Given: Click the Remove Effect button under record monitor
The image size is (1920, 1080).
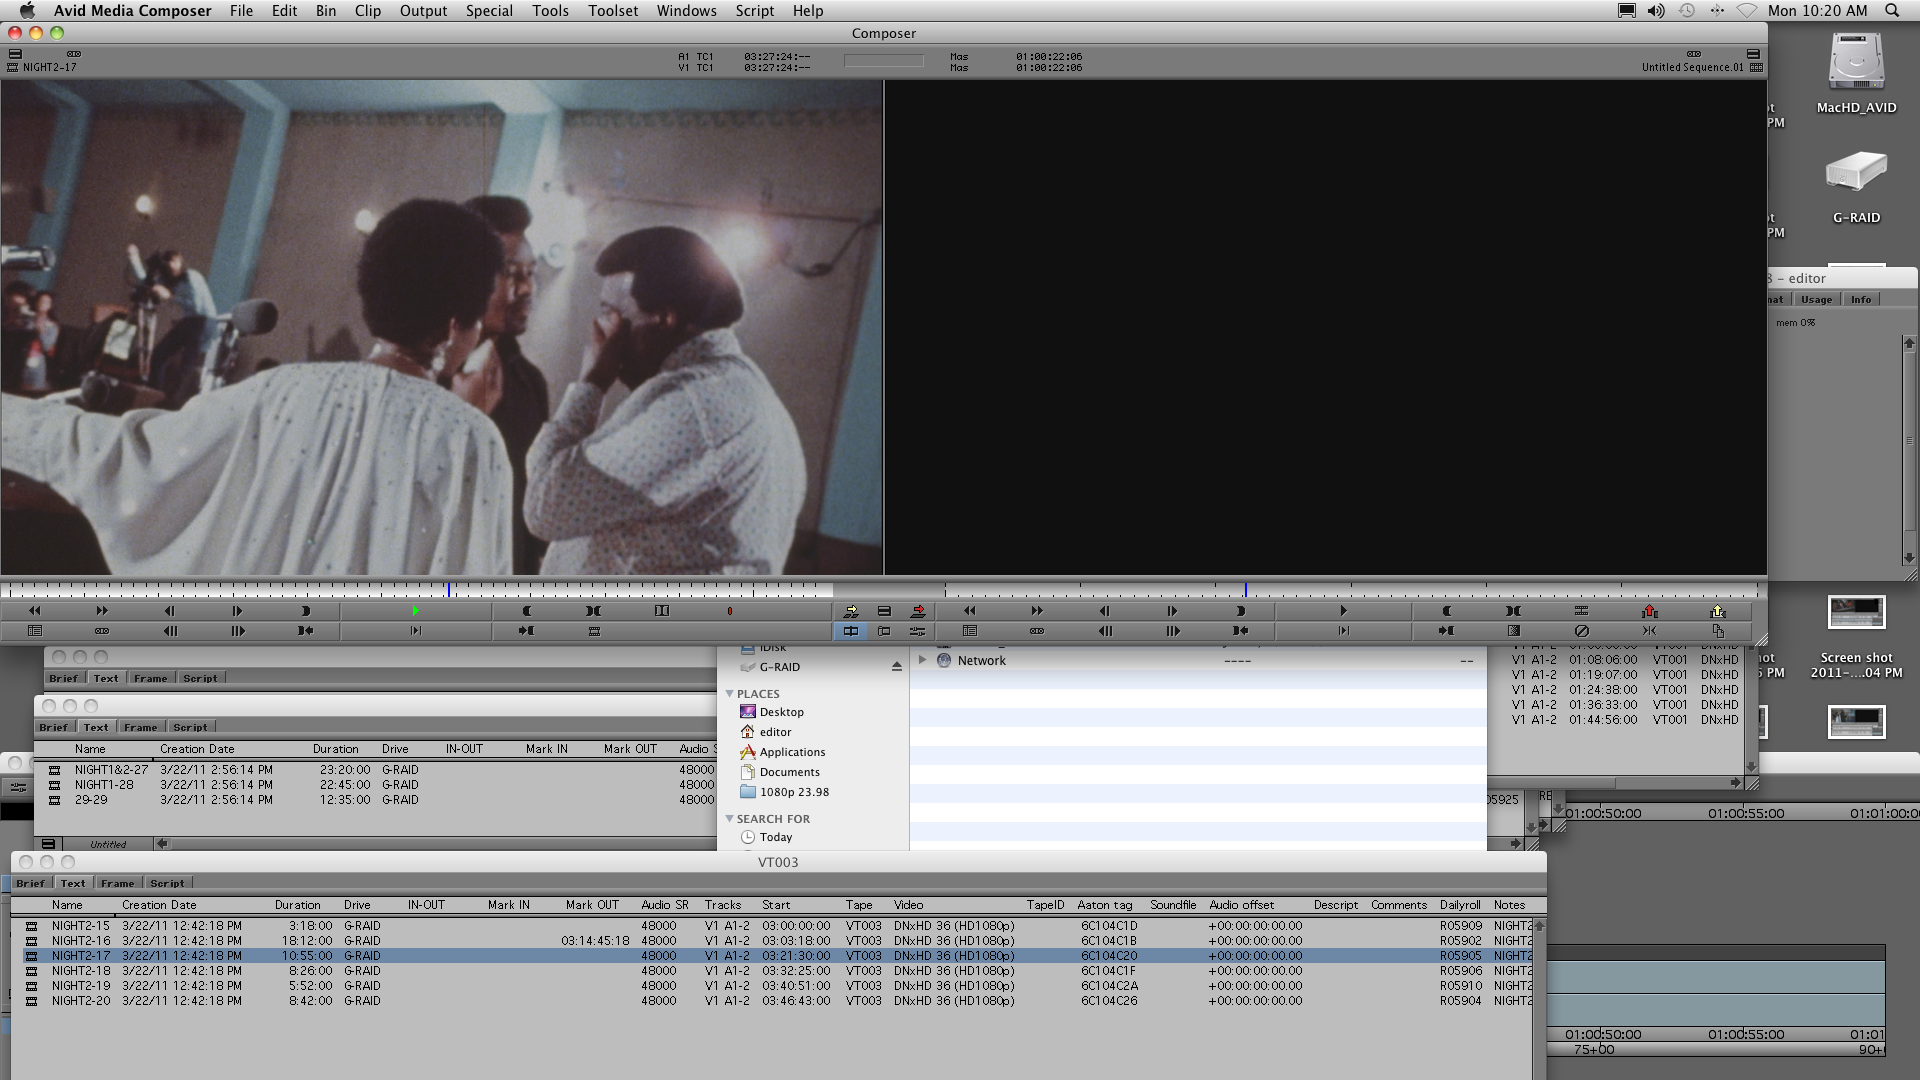Looking at the screenshot, I should point(1581,631).
